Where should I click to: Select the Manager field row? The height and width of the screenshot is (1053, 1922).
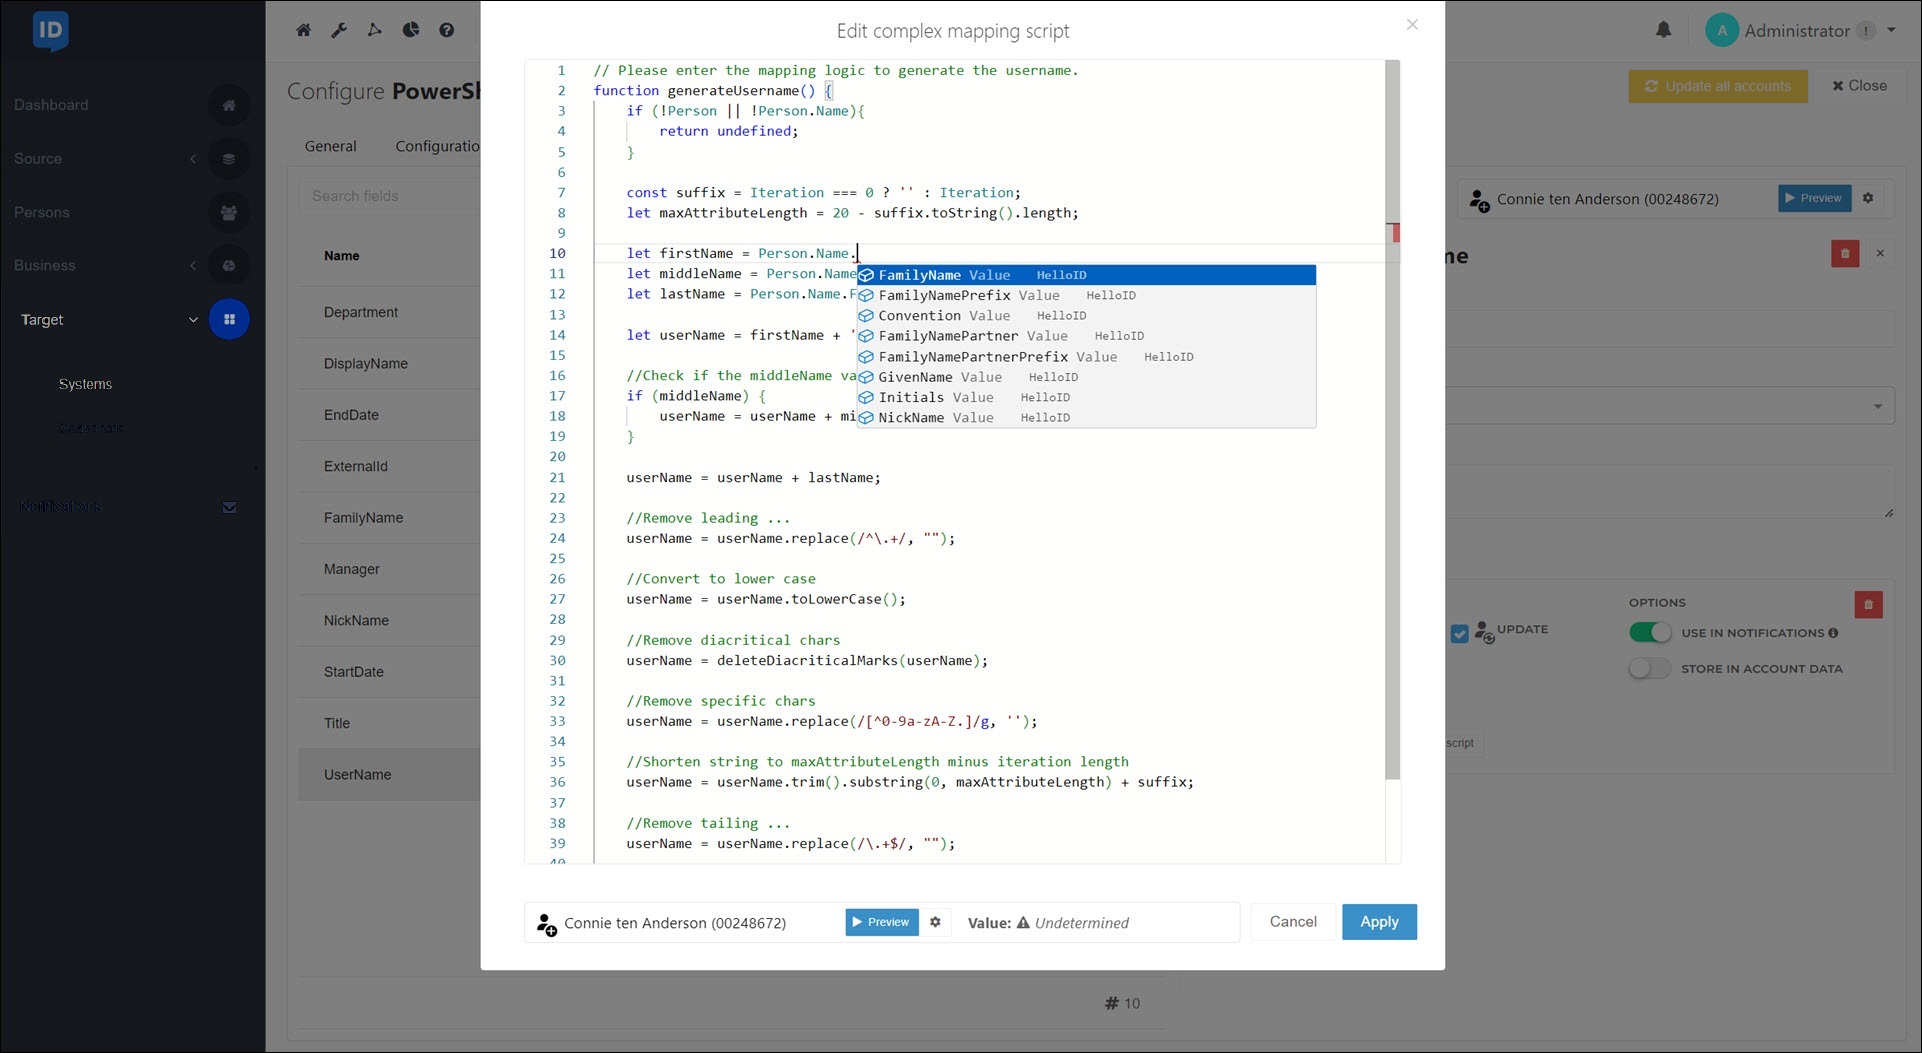click(x=389, y=569)
